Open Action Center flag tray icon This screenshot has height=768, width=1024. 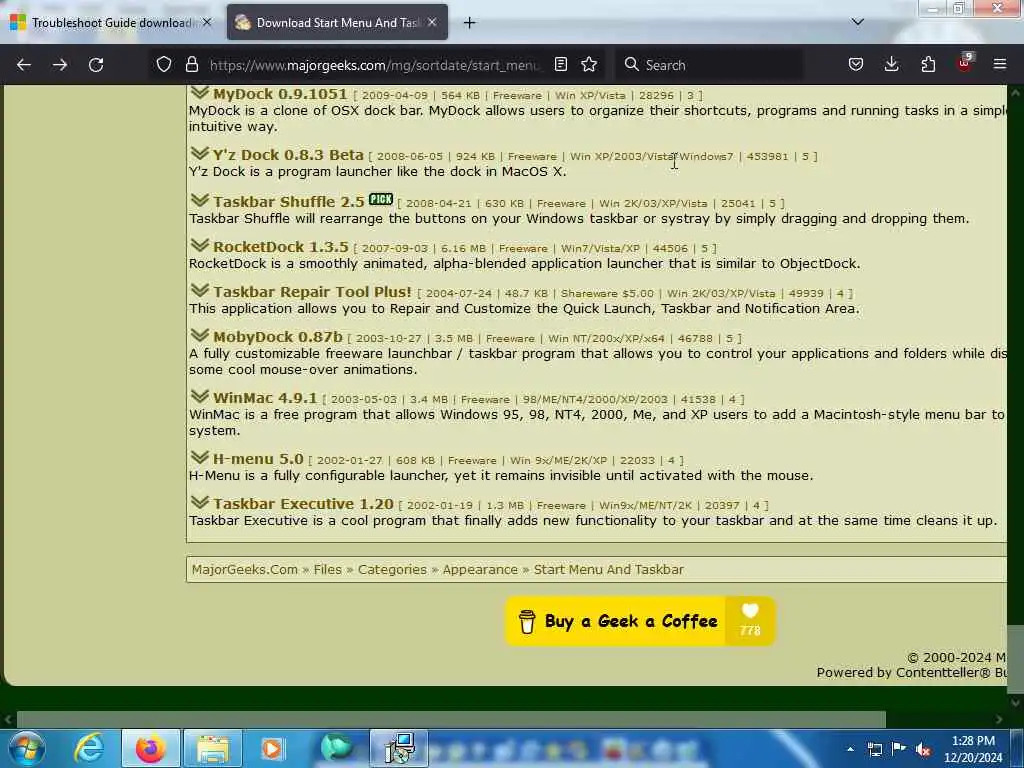(x=899, y=749)
